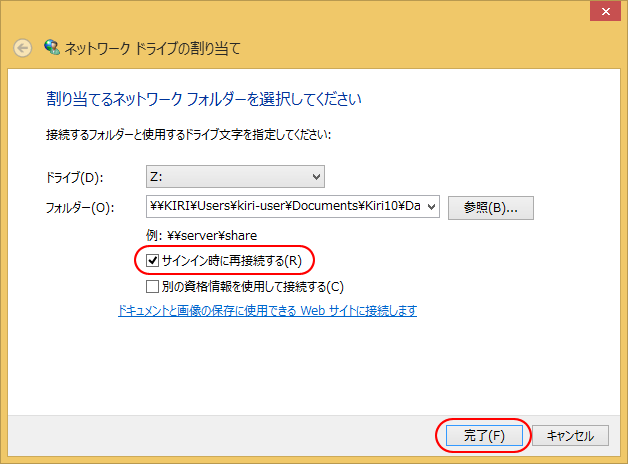This screenshot has height=464, width=628.
Task: Click the 完了(F) finish button
Action: (x=484, y=436)
